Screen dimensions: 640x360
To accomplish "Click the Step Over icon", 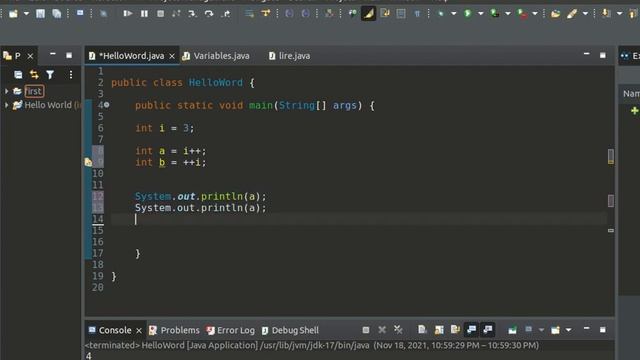I will [x=209, y=14].
